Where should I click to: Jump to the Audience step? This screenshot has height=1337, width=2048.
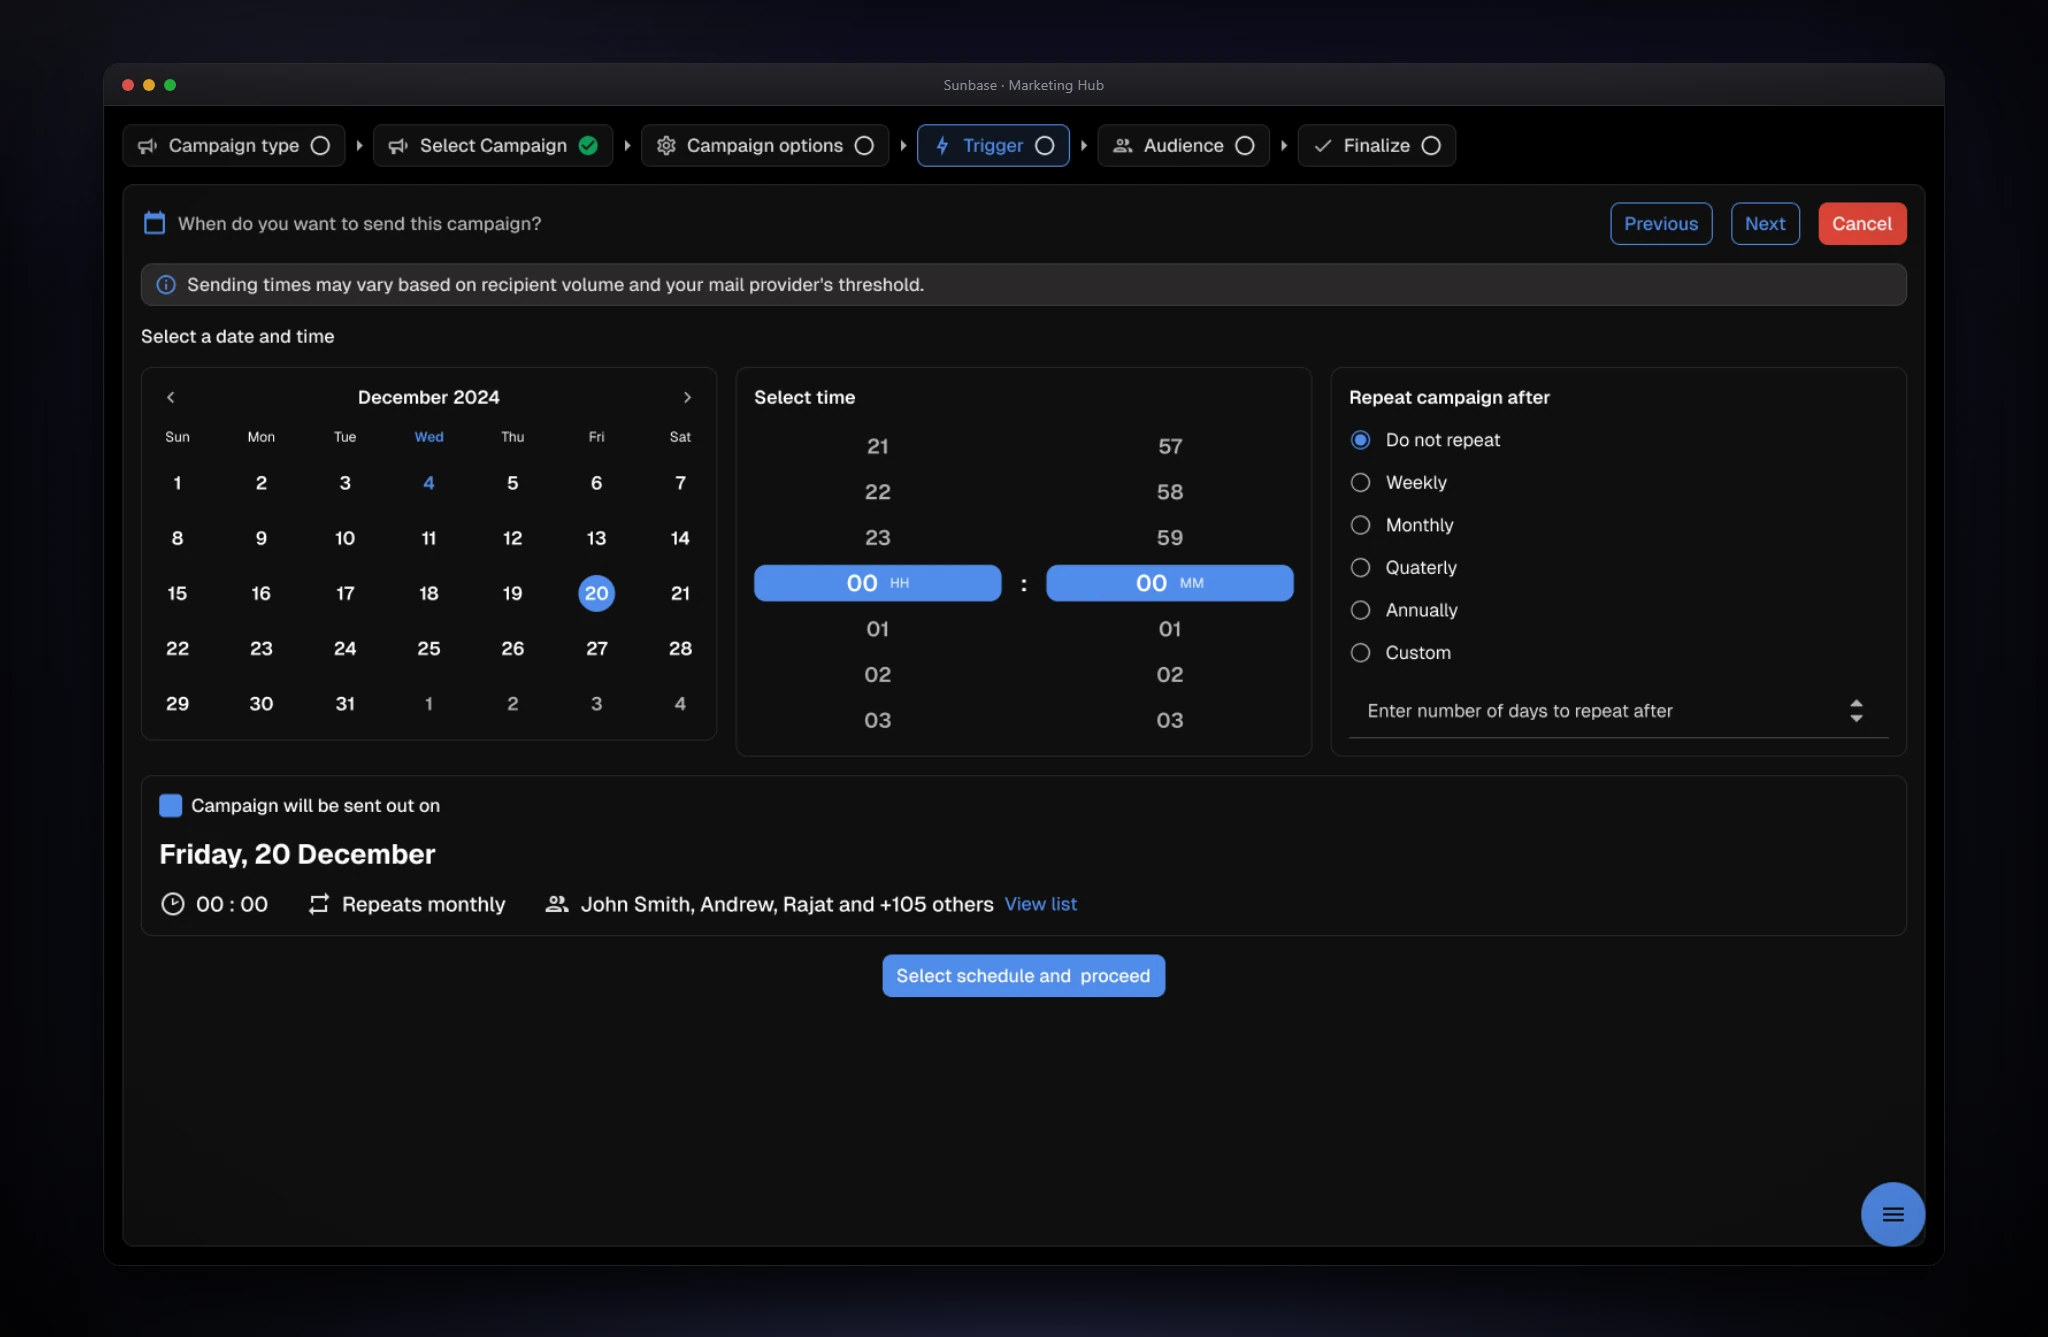click(1184, 146)
